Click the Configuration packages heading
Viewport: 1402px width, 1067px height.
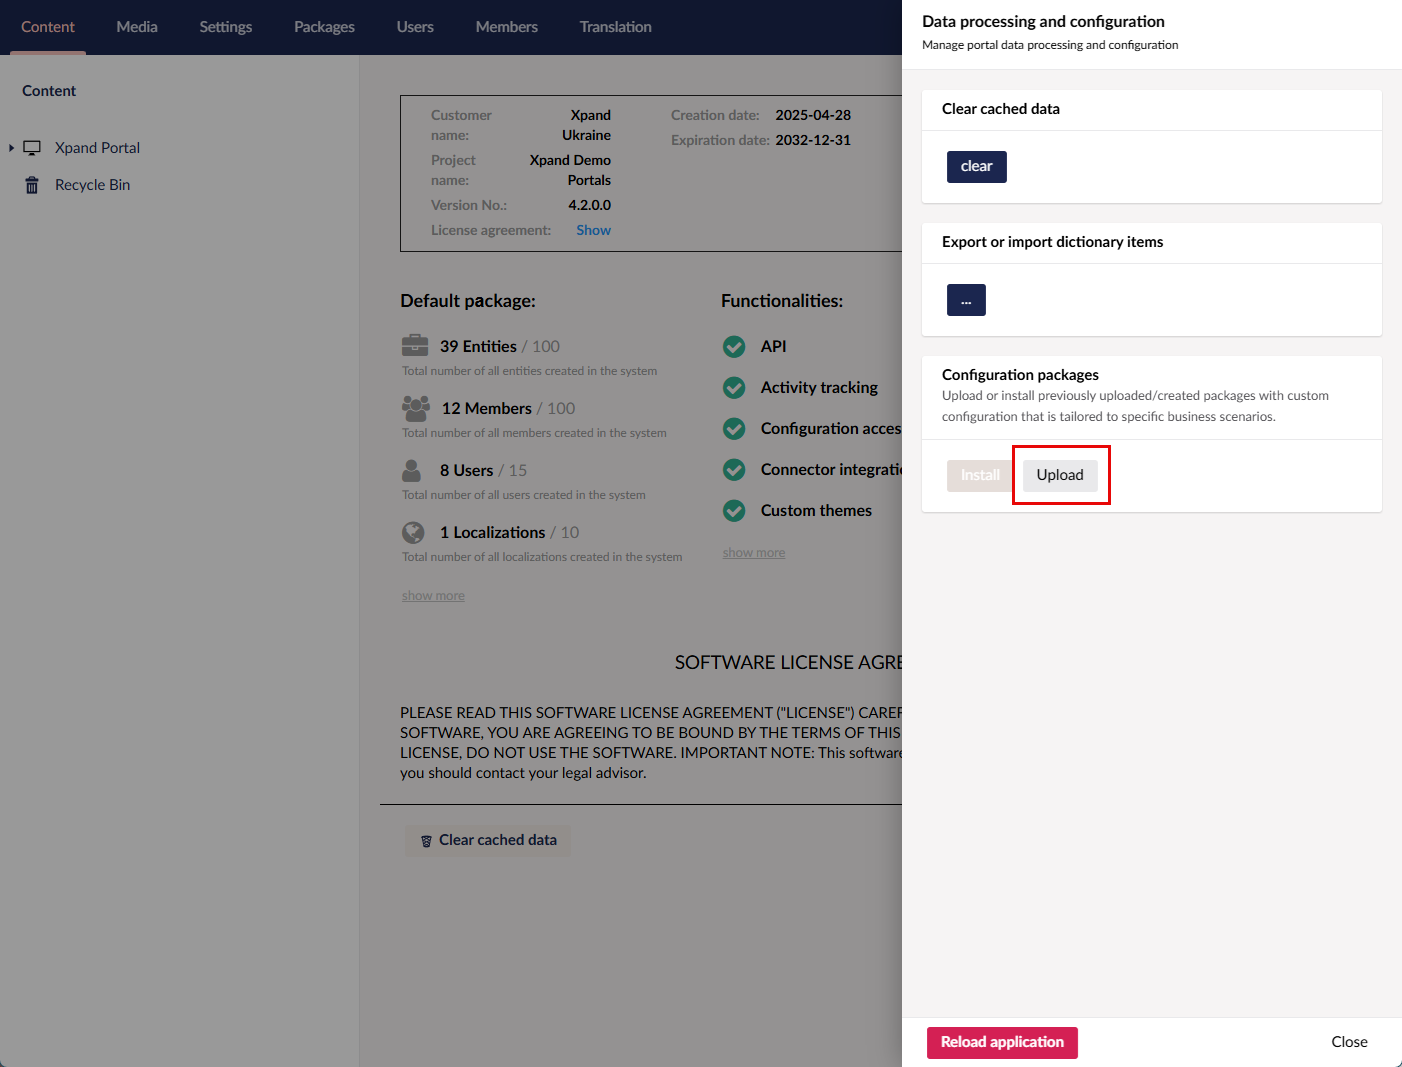1020,375
